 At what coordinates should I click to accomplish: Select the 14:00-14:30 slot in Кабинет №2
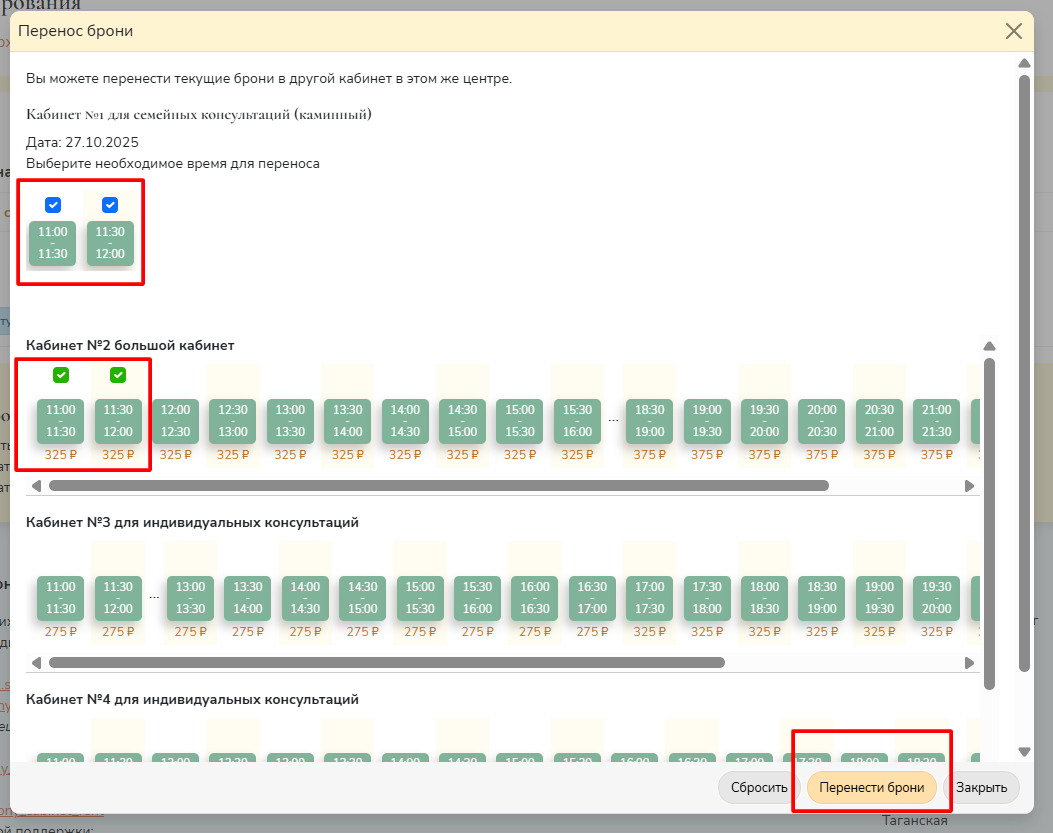pos(405,421)
